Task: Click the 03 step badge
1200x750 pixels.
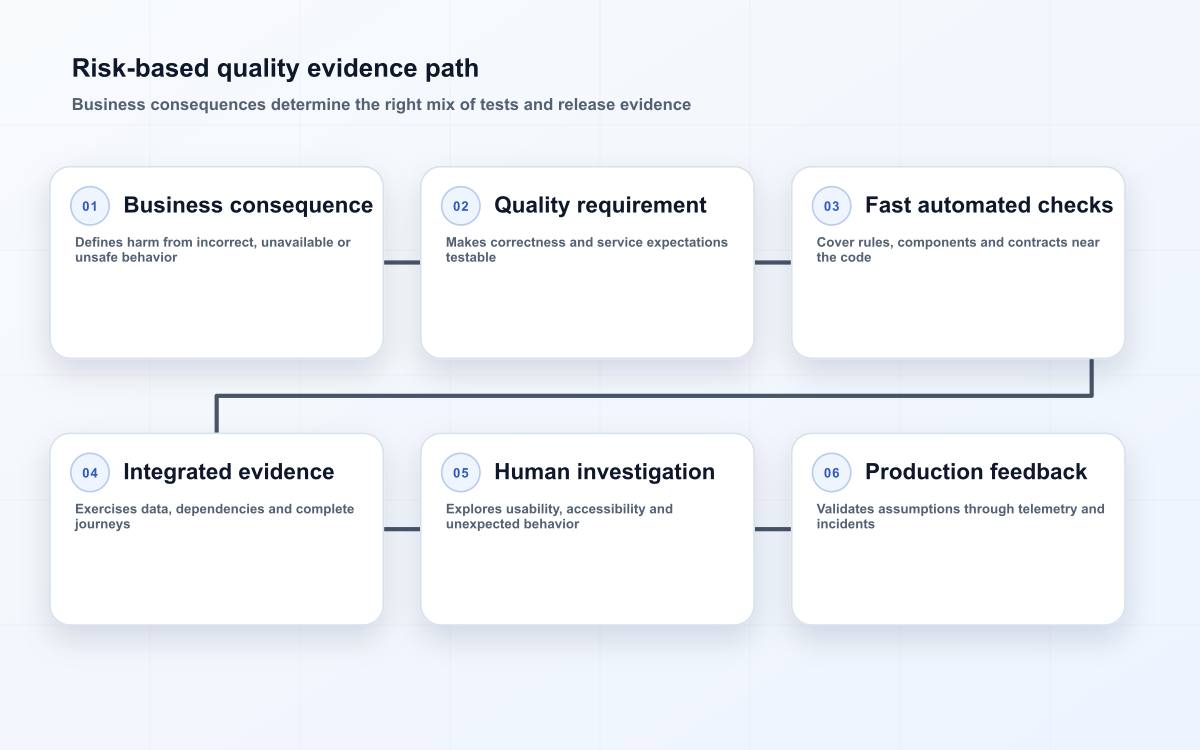Action: [832, 206]
